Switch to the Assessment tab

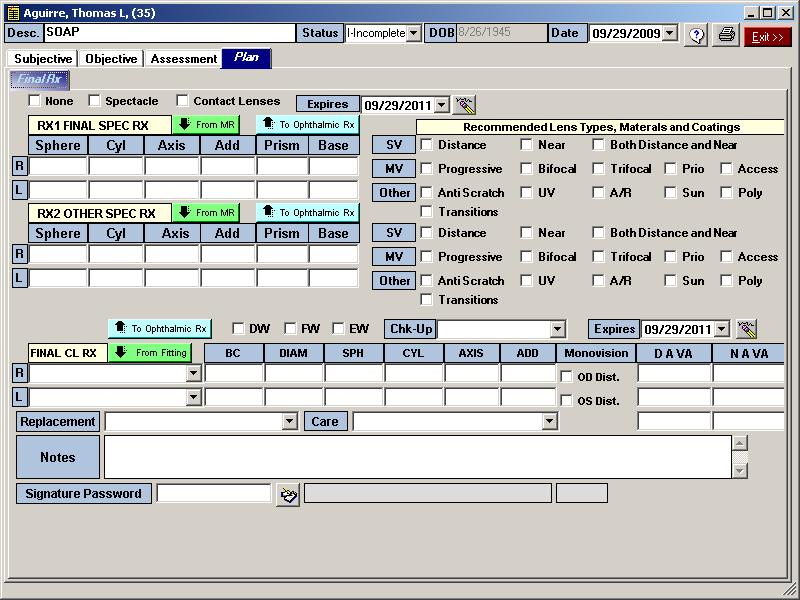click(183, 59)
